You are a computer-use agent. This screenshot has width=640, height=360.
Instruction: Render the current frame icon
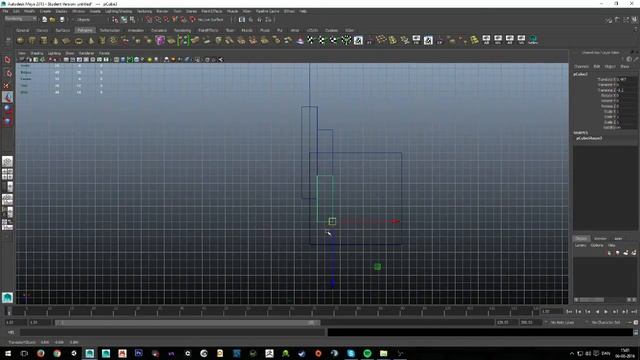click(x=251, y=20)
